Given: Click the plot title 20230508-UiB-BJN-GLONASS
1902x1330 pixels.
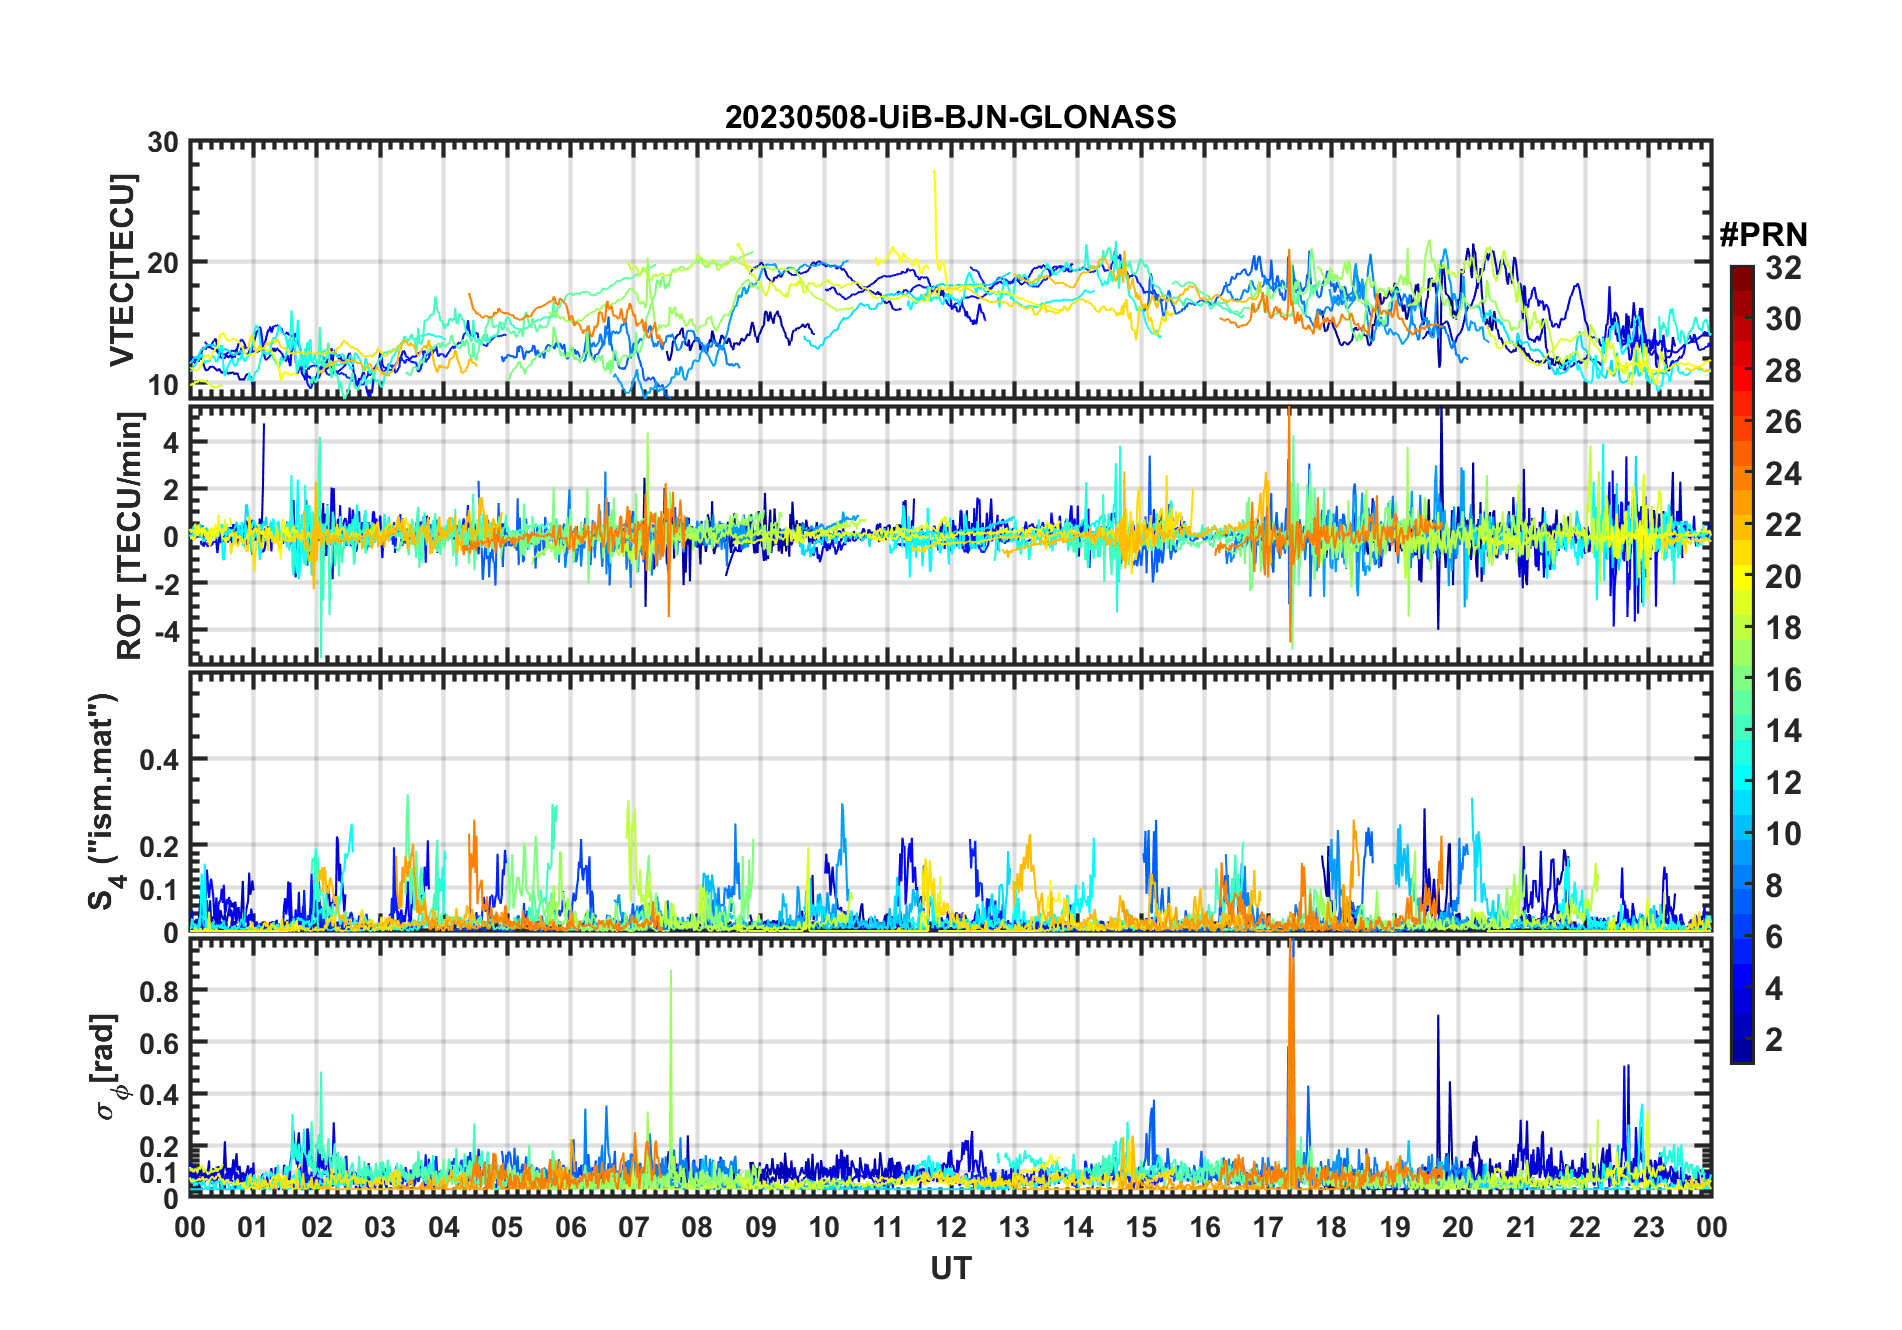Looking at the screenshot, I should (x=950, y=118).
